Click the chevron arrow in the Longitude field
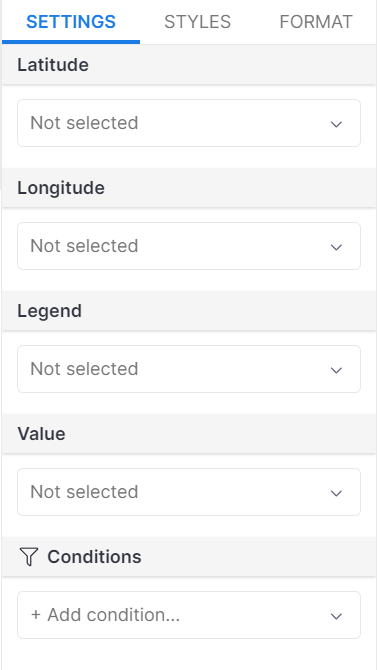Image resolution: width=381 pixels, height=670 pixels. [x=337, y=247]
